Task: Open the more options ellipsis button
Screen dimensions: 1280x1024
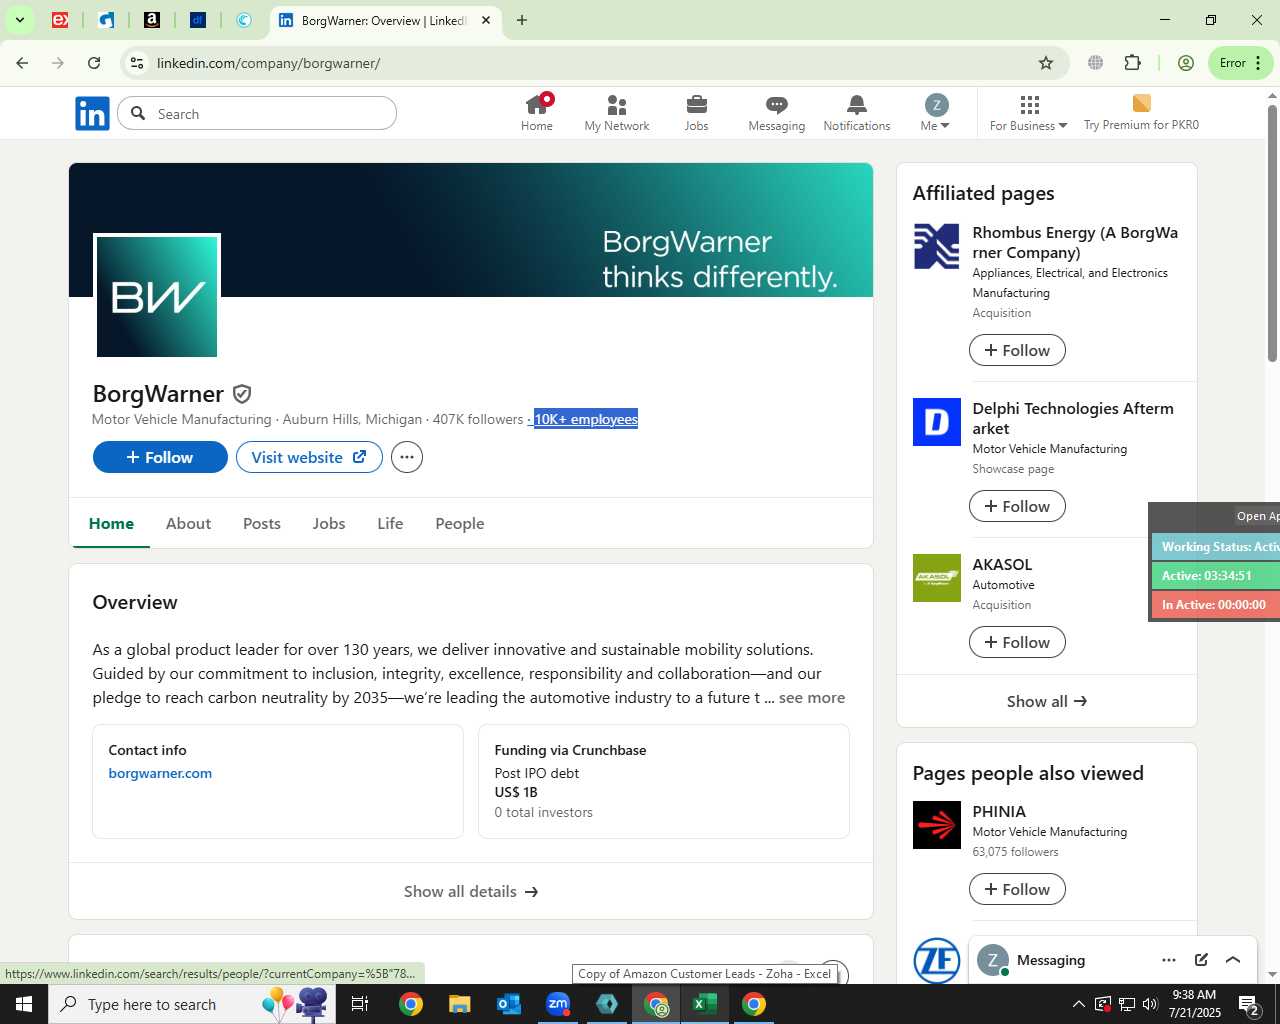Action: pos(407,457)
